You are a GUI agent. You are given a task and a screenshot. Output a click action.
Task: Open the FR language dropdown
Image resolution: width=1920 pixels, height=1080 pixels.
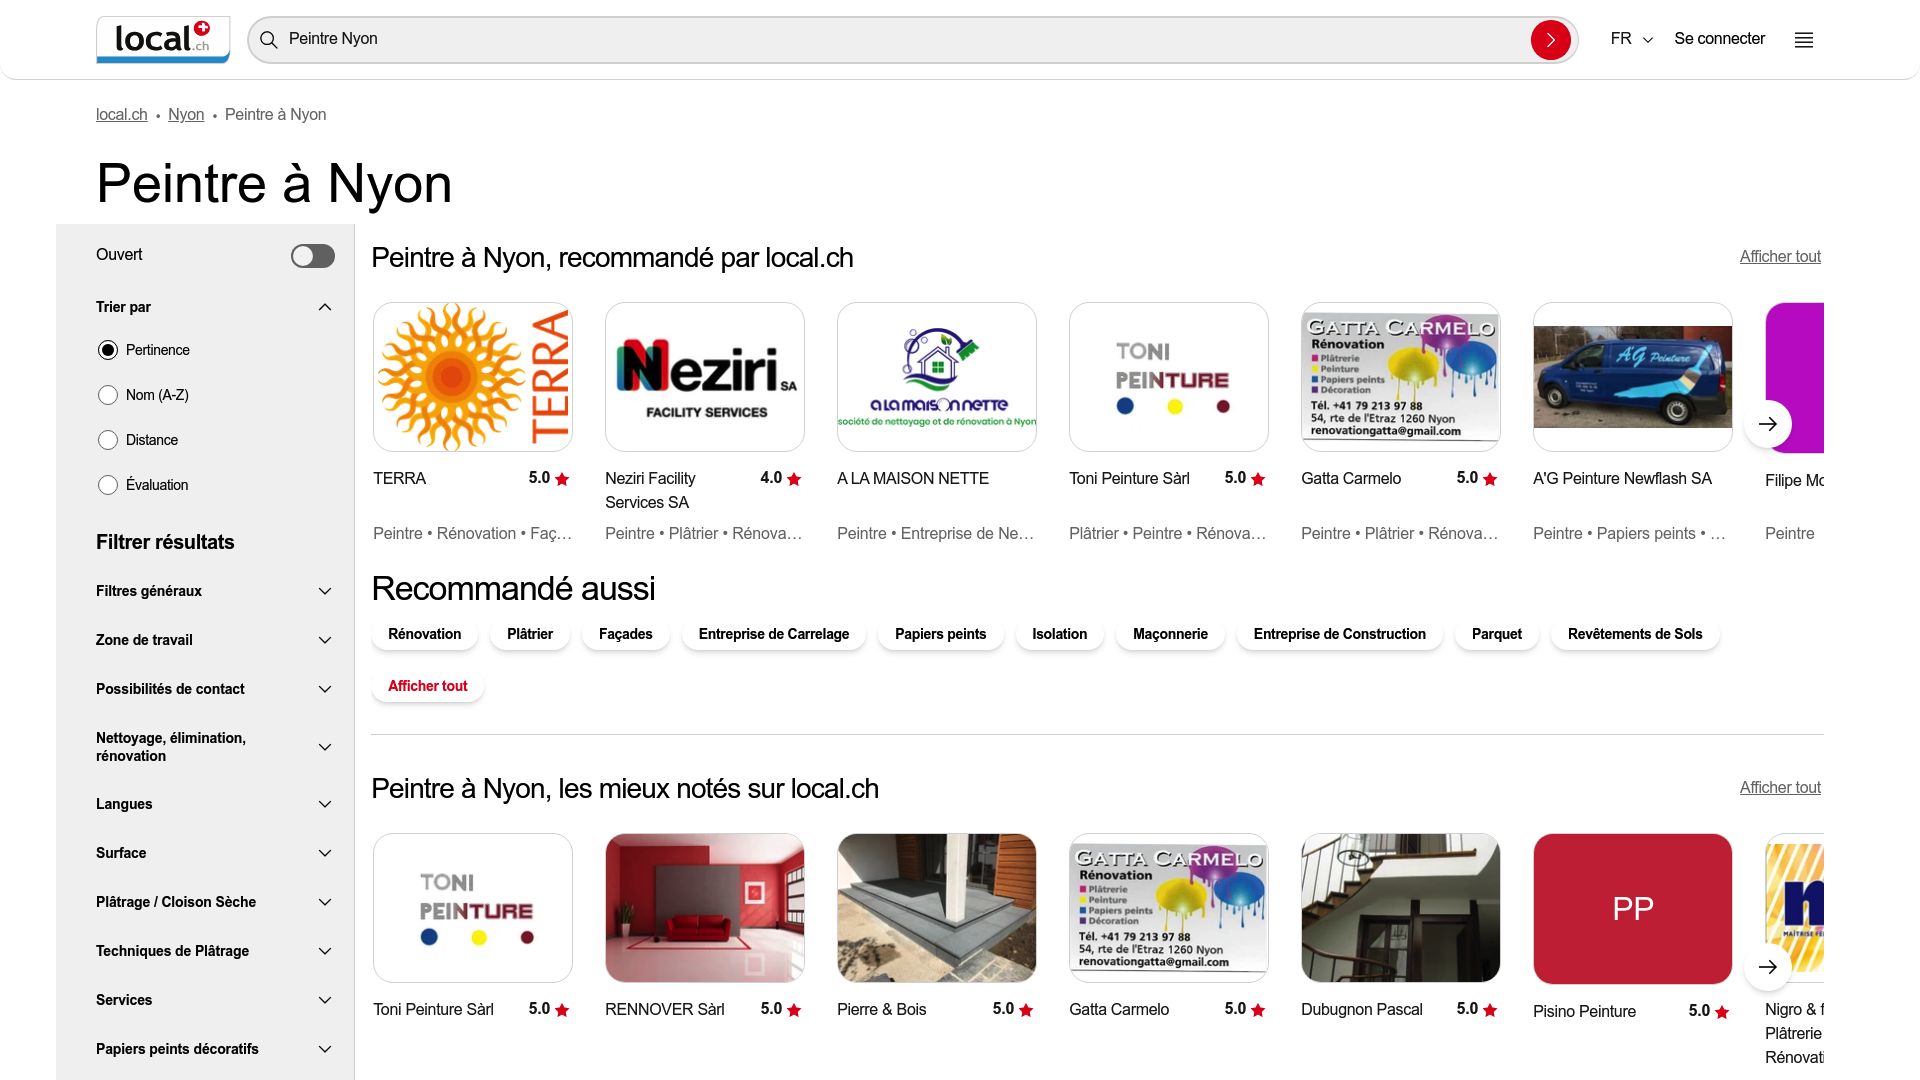(1630, 39)
